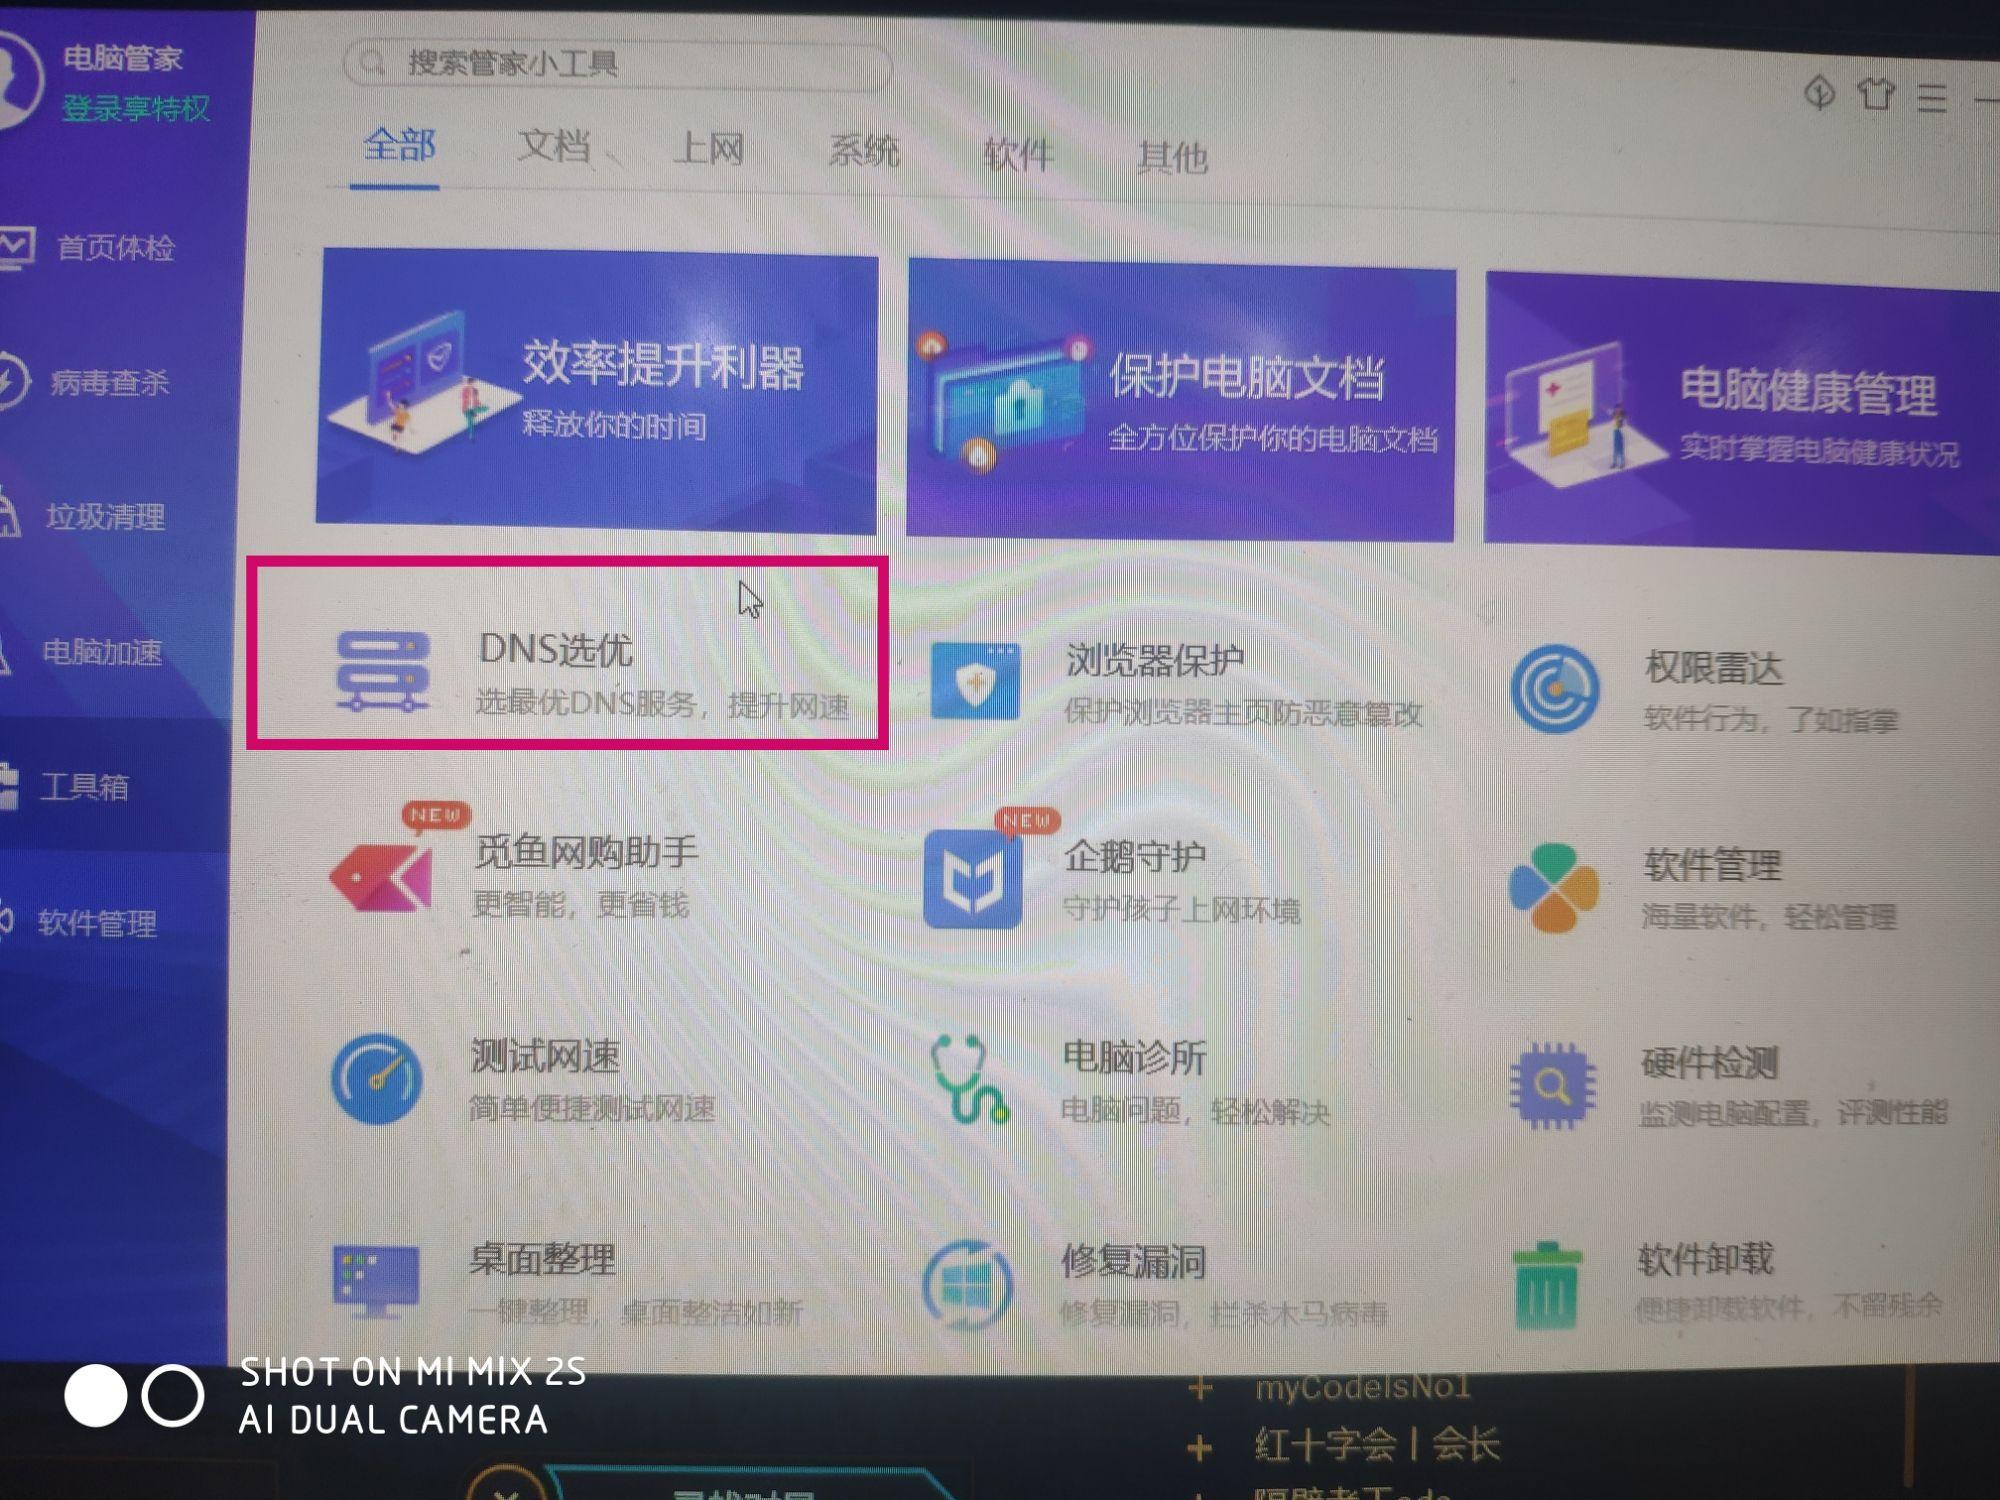The width and height of the screenshot is (2000, 1500).
Task: Click the 觅鱼网购助手 title text
Action: click(586, 852)
